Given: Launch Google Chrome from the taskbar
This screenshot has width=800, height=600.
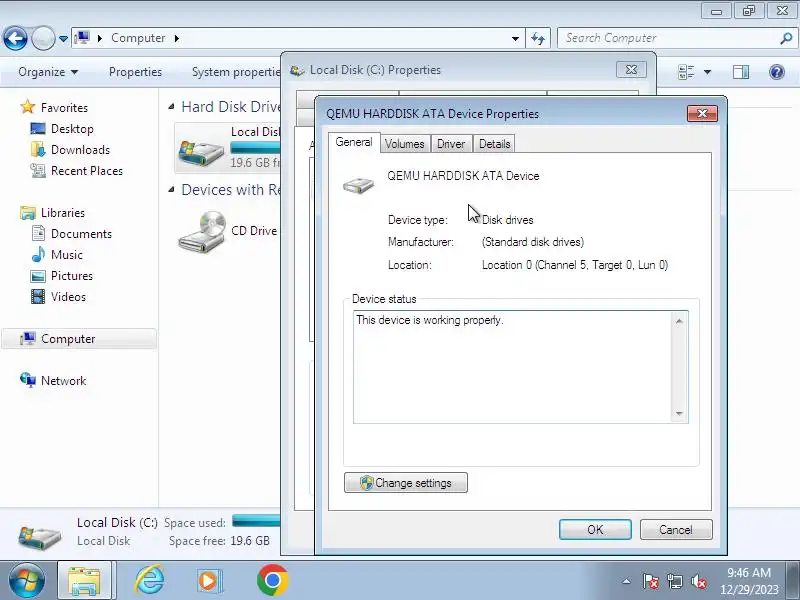Looking at the screenshot, I should click(272, 580).
